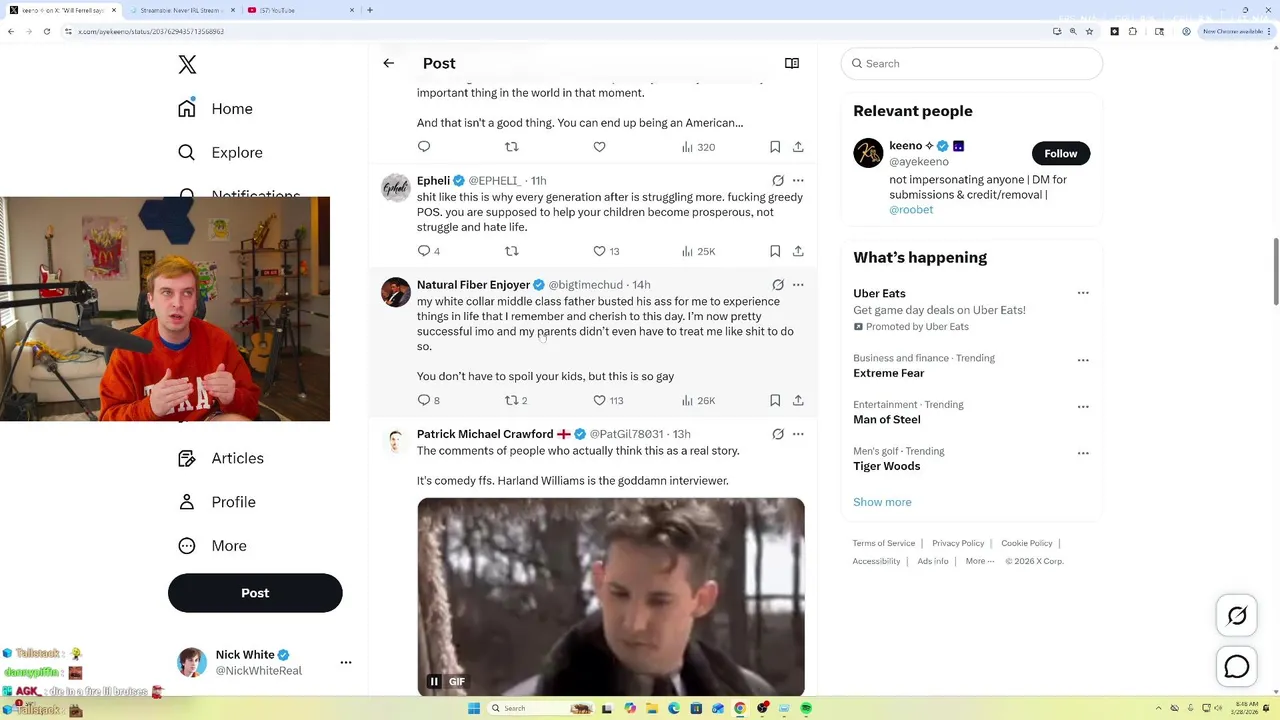Open Grok icon on Patrick Michael Crawford's post
The height and width of the screenshot is (720, 1280).
click(x=778, y=434)
